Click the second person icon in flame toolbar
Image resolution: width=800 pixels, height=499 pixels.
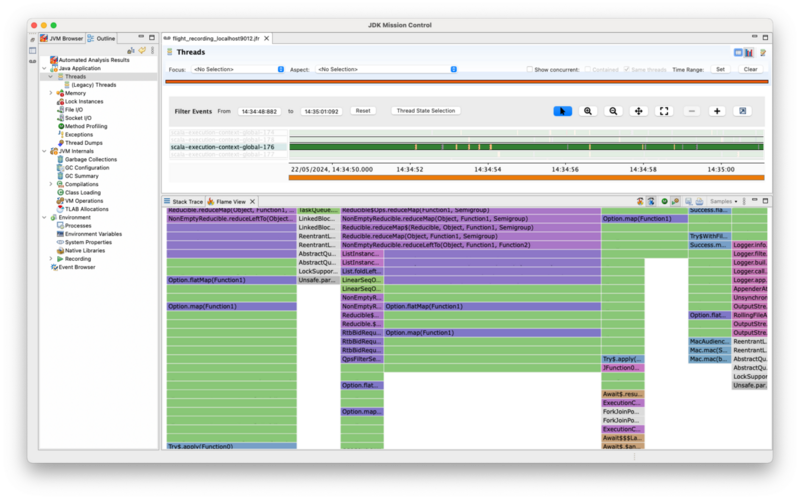pyautogui.click(x=652, y=202)
